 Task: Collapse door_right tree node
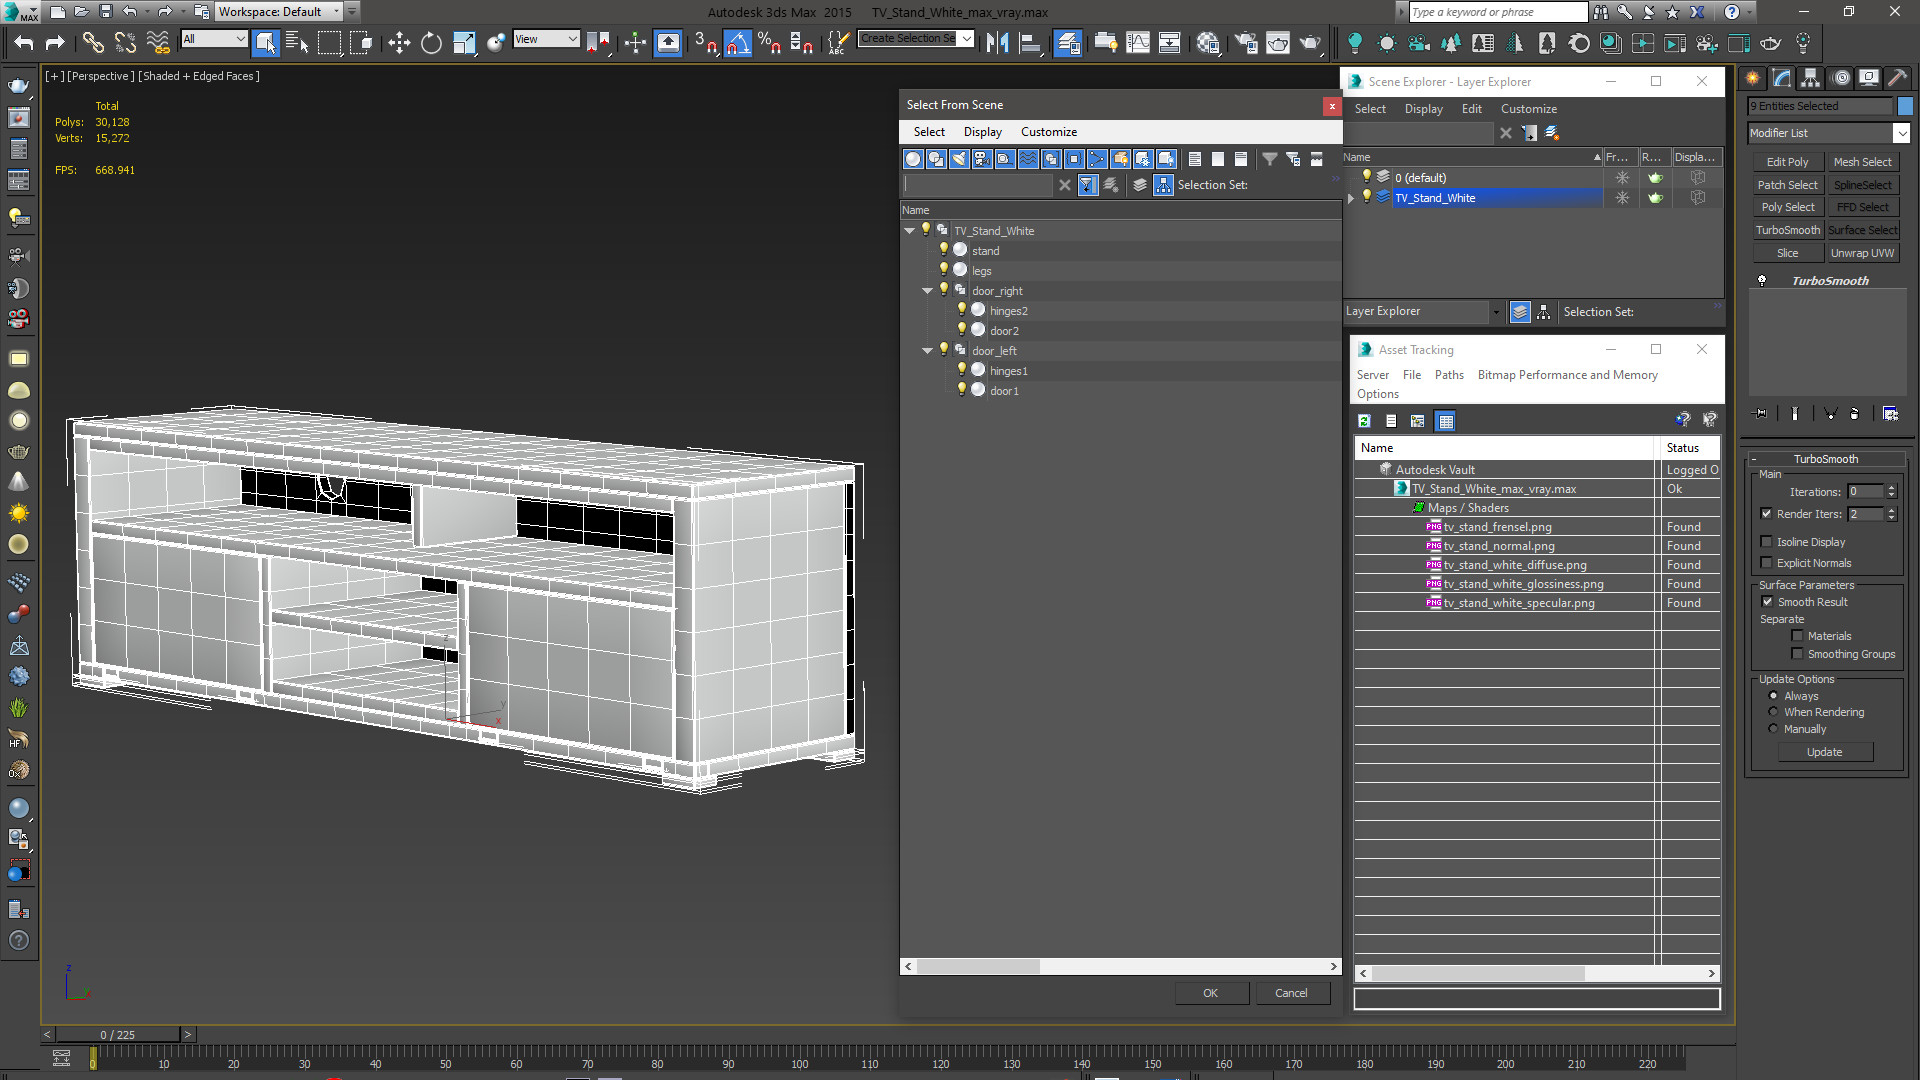pos(927,291)
